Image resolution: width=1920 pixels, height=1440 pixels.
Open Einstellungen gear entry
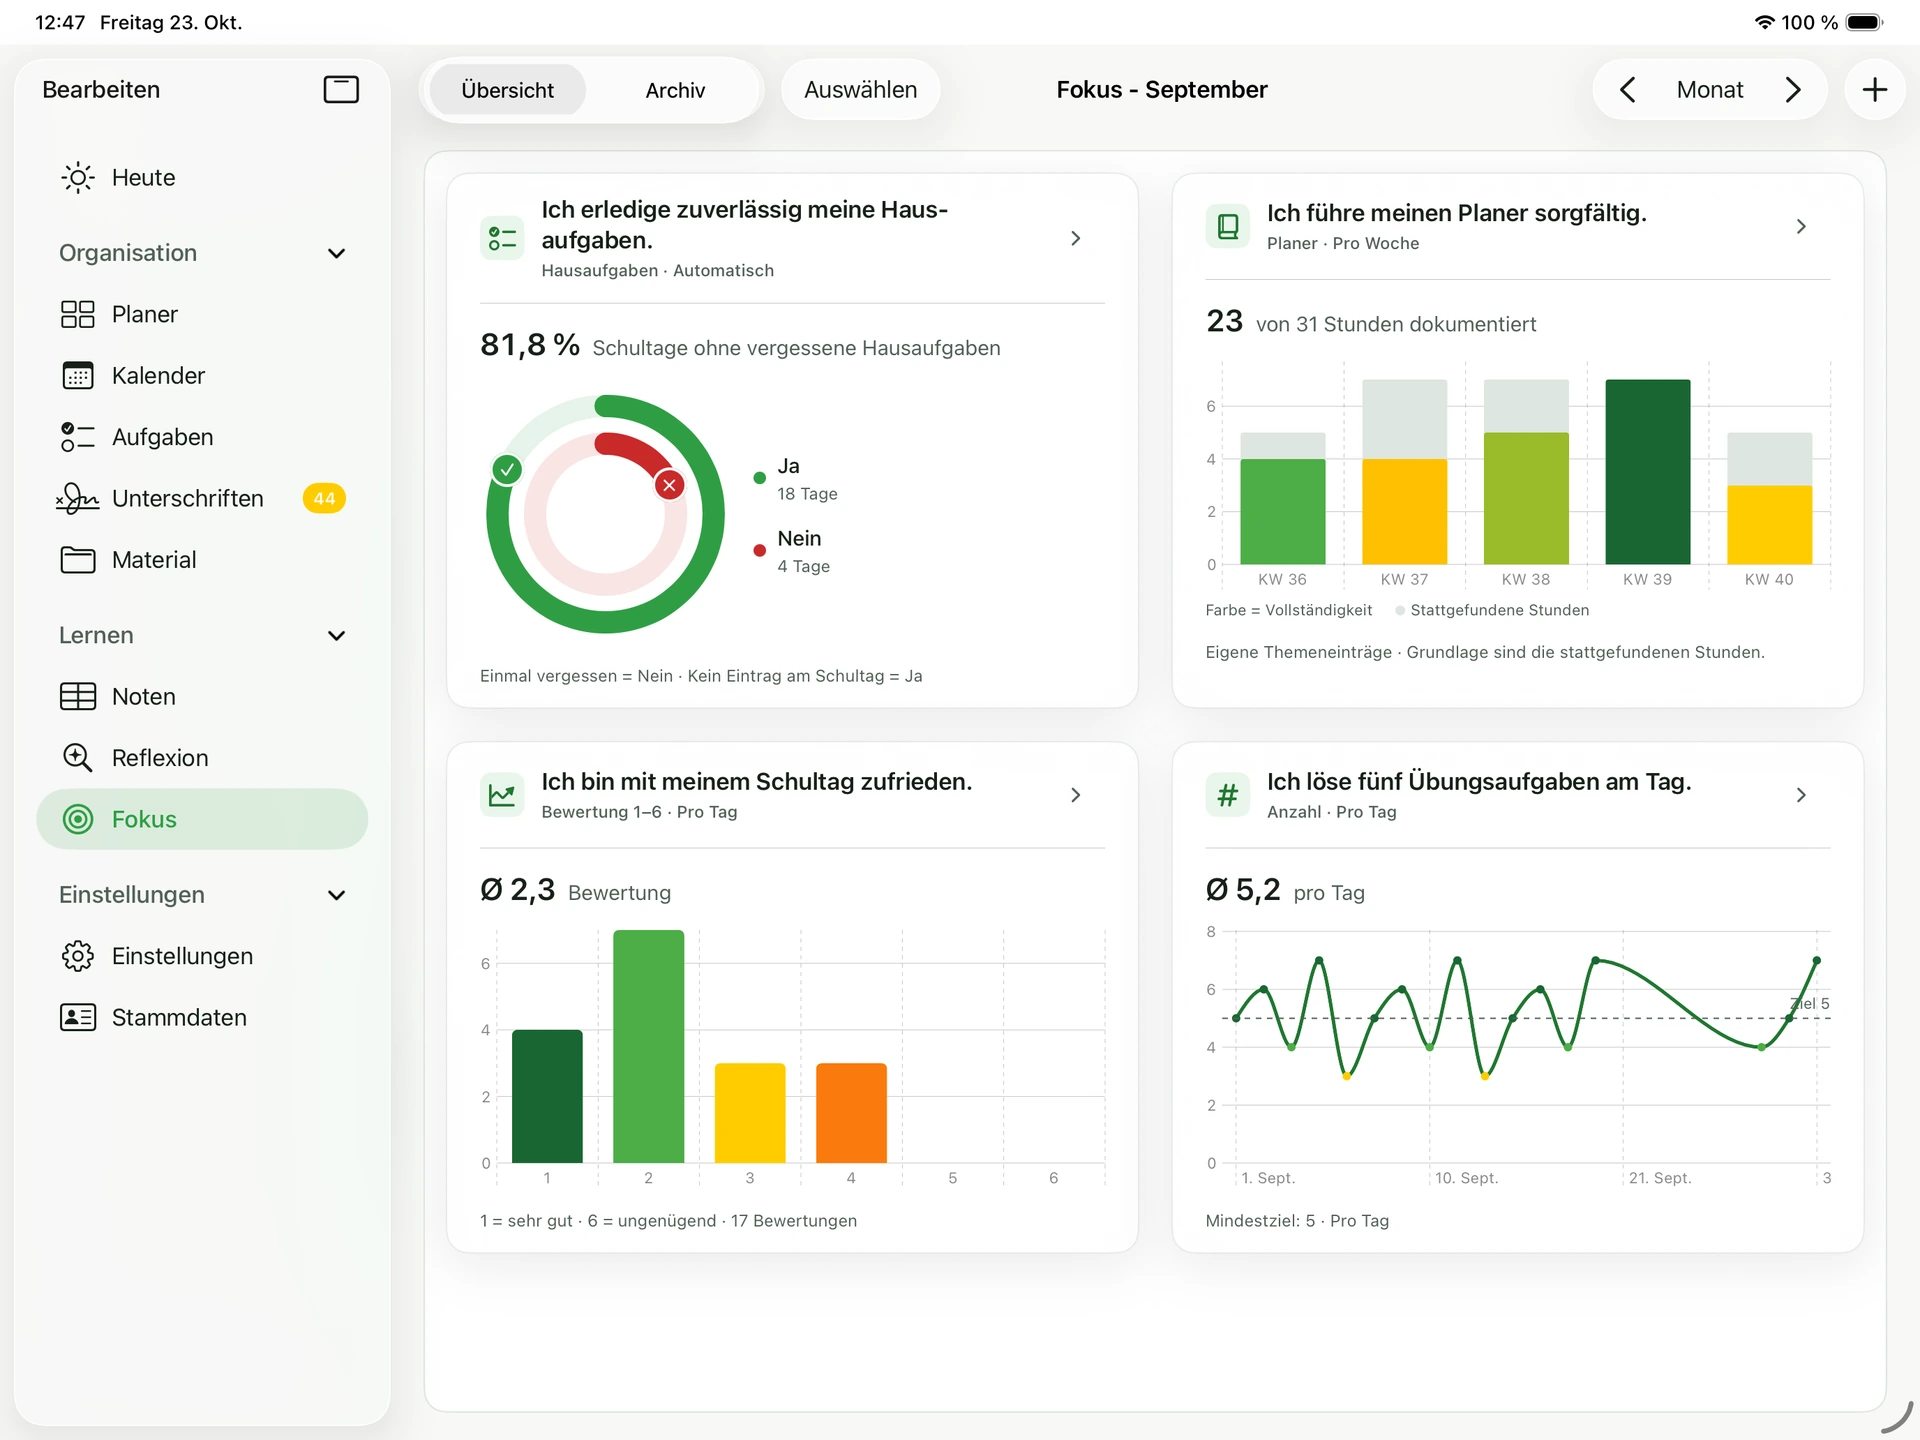[202, 956]
